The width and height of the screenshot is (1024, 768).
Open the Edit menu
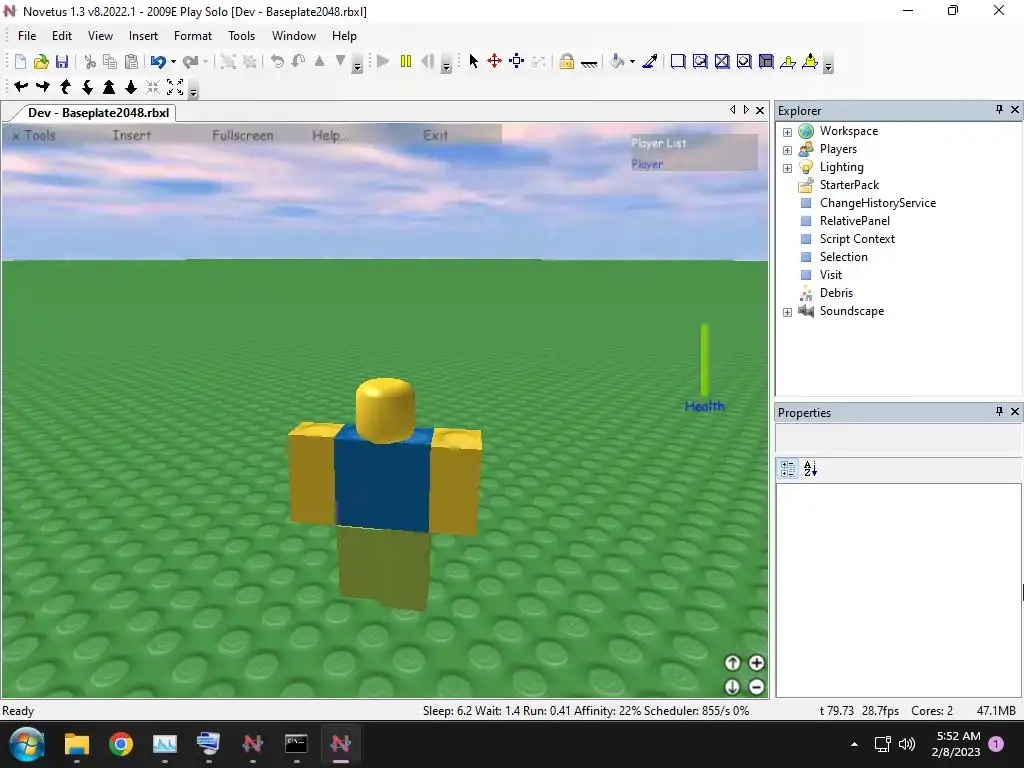[x=62, y=36]
